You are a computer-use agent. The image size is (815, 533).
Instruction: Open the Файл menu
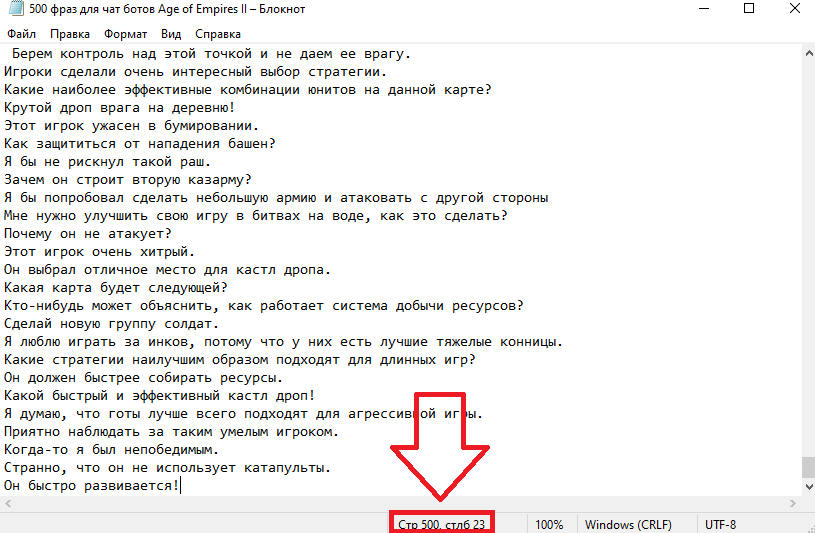(x=21, y=33)
